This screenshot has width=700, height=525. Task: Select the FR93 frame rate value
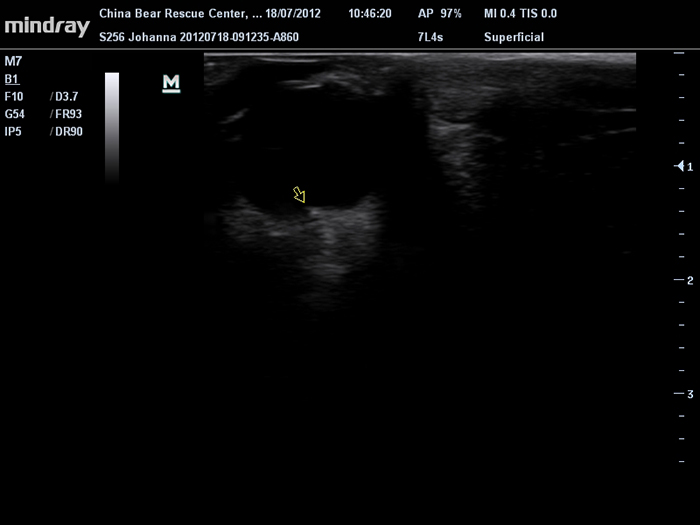[x=67, y=114]
